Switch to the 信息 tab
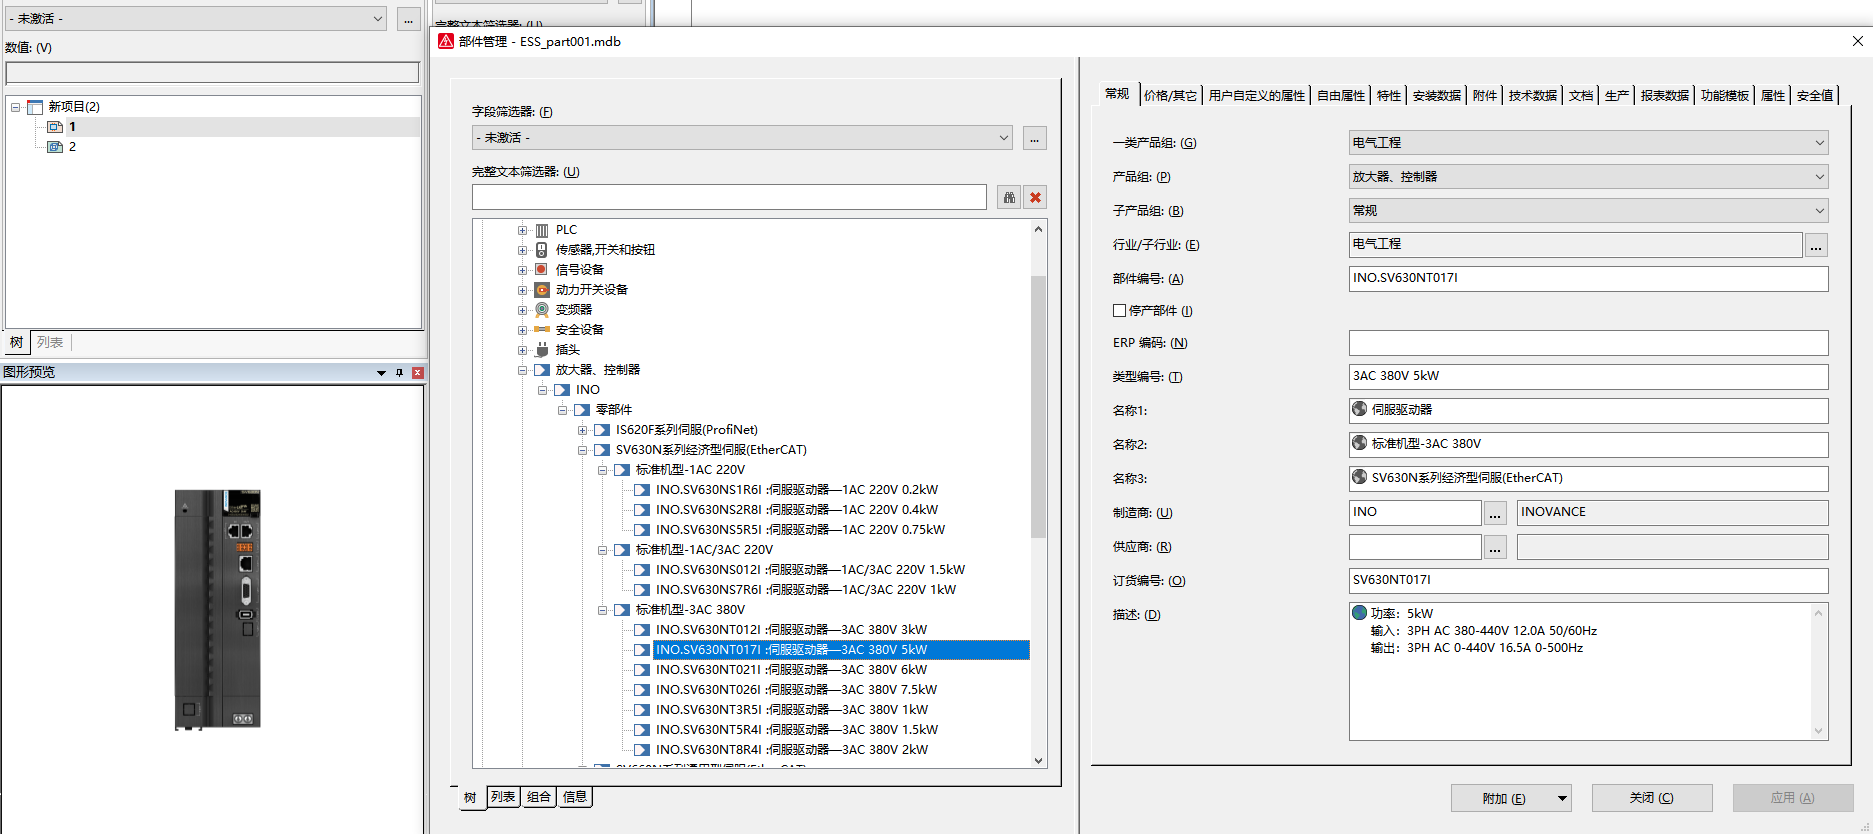This screenshot has height=834, width=1873. (575, 797)
